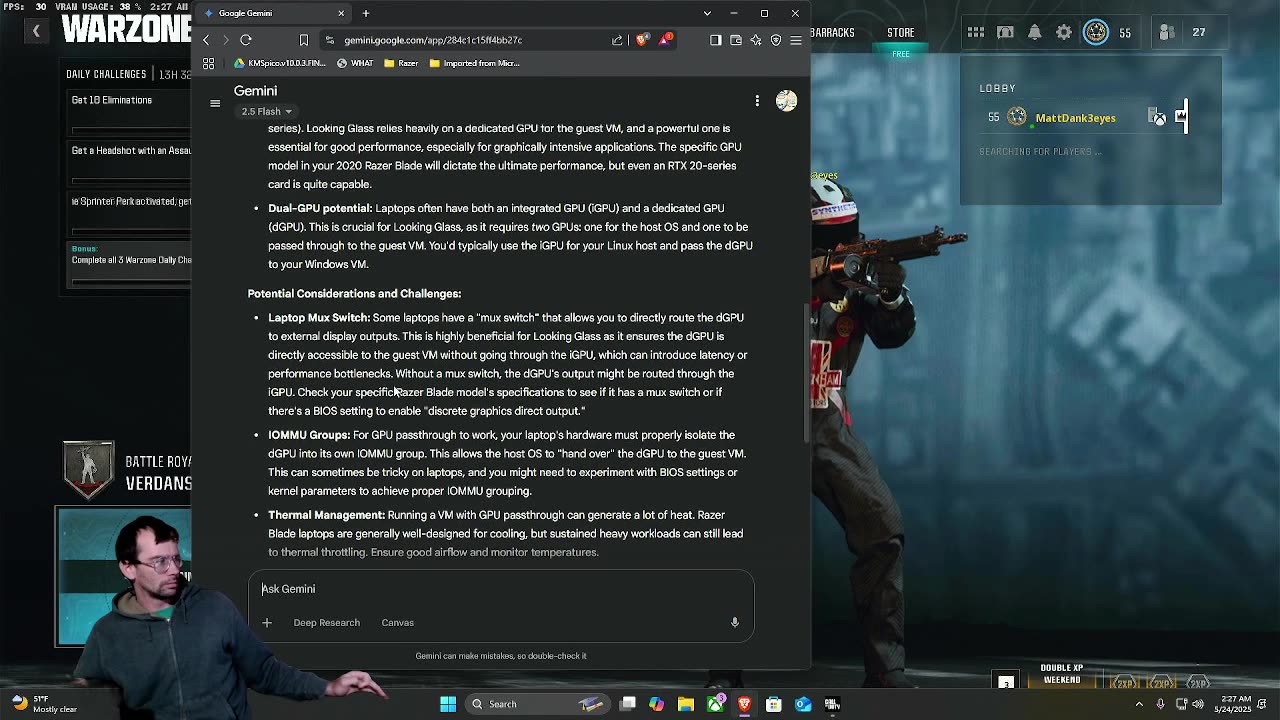Viewport: 1280px width, 720px height.
Task: Click the Ask Gemini prompt input field
Action: (x=500, y=589)
